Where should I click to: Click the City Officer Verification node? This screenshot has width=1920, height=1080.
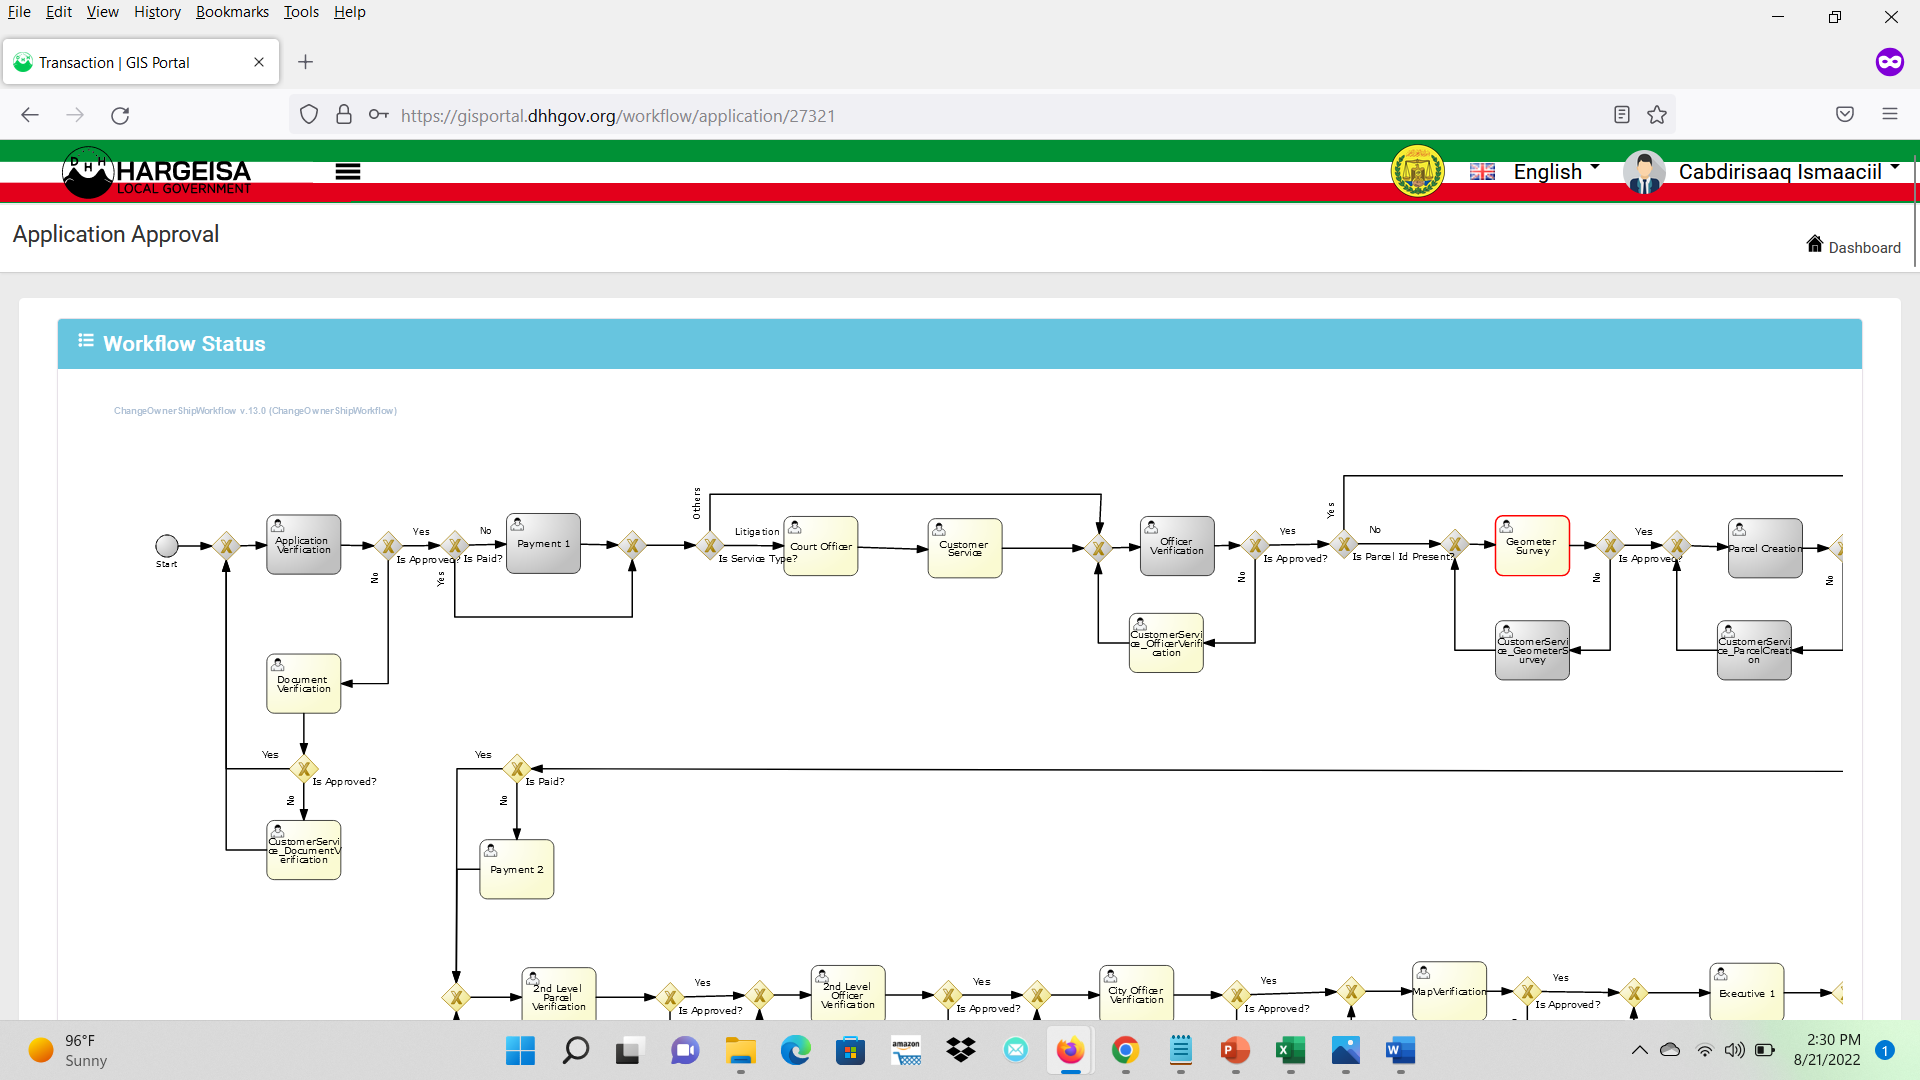click(1137, 993)
